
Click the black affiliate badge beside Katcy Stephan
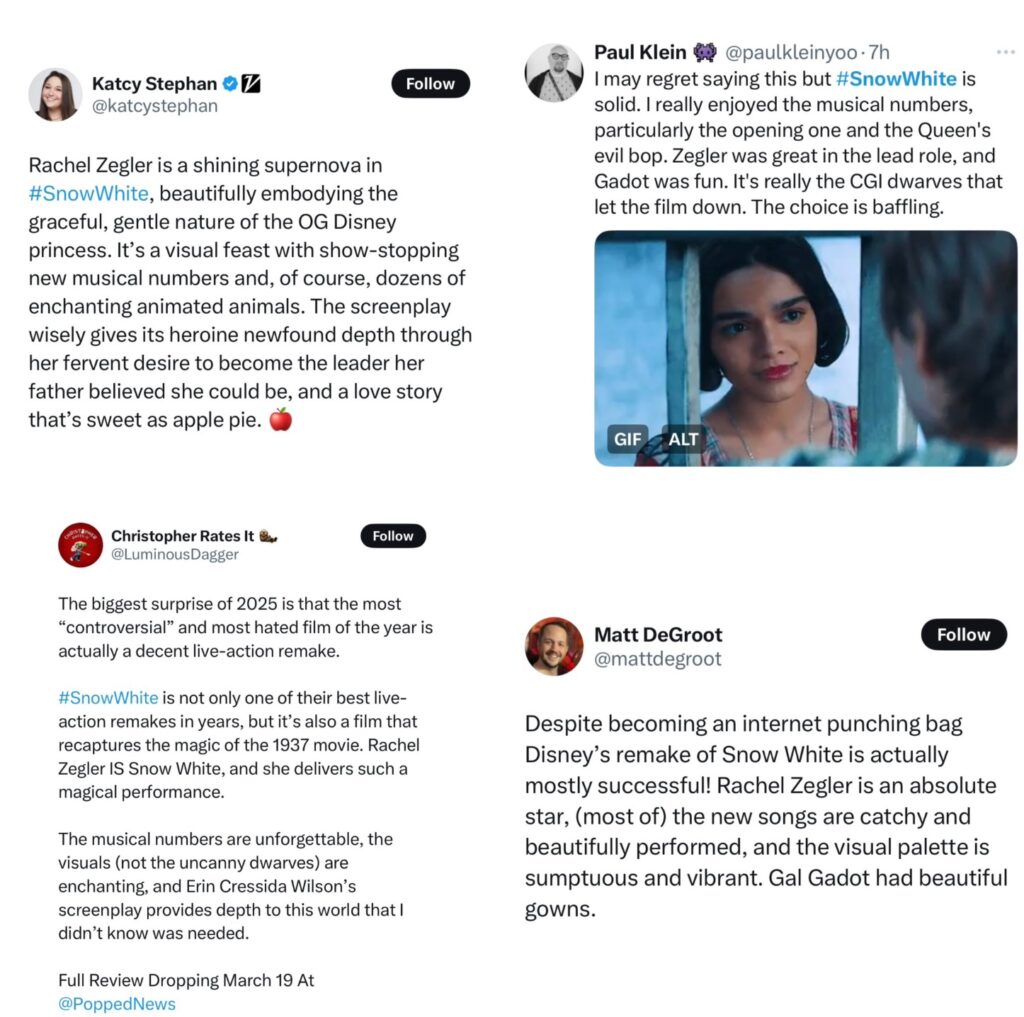[251, 84]
